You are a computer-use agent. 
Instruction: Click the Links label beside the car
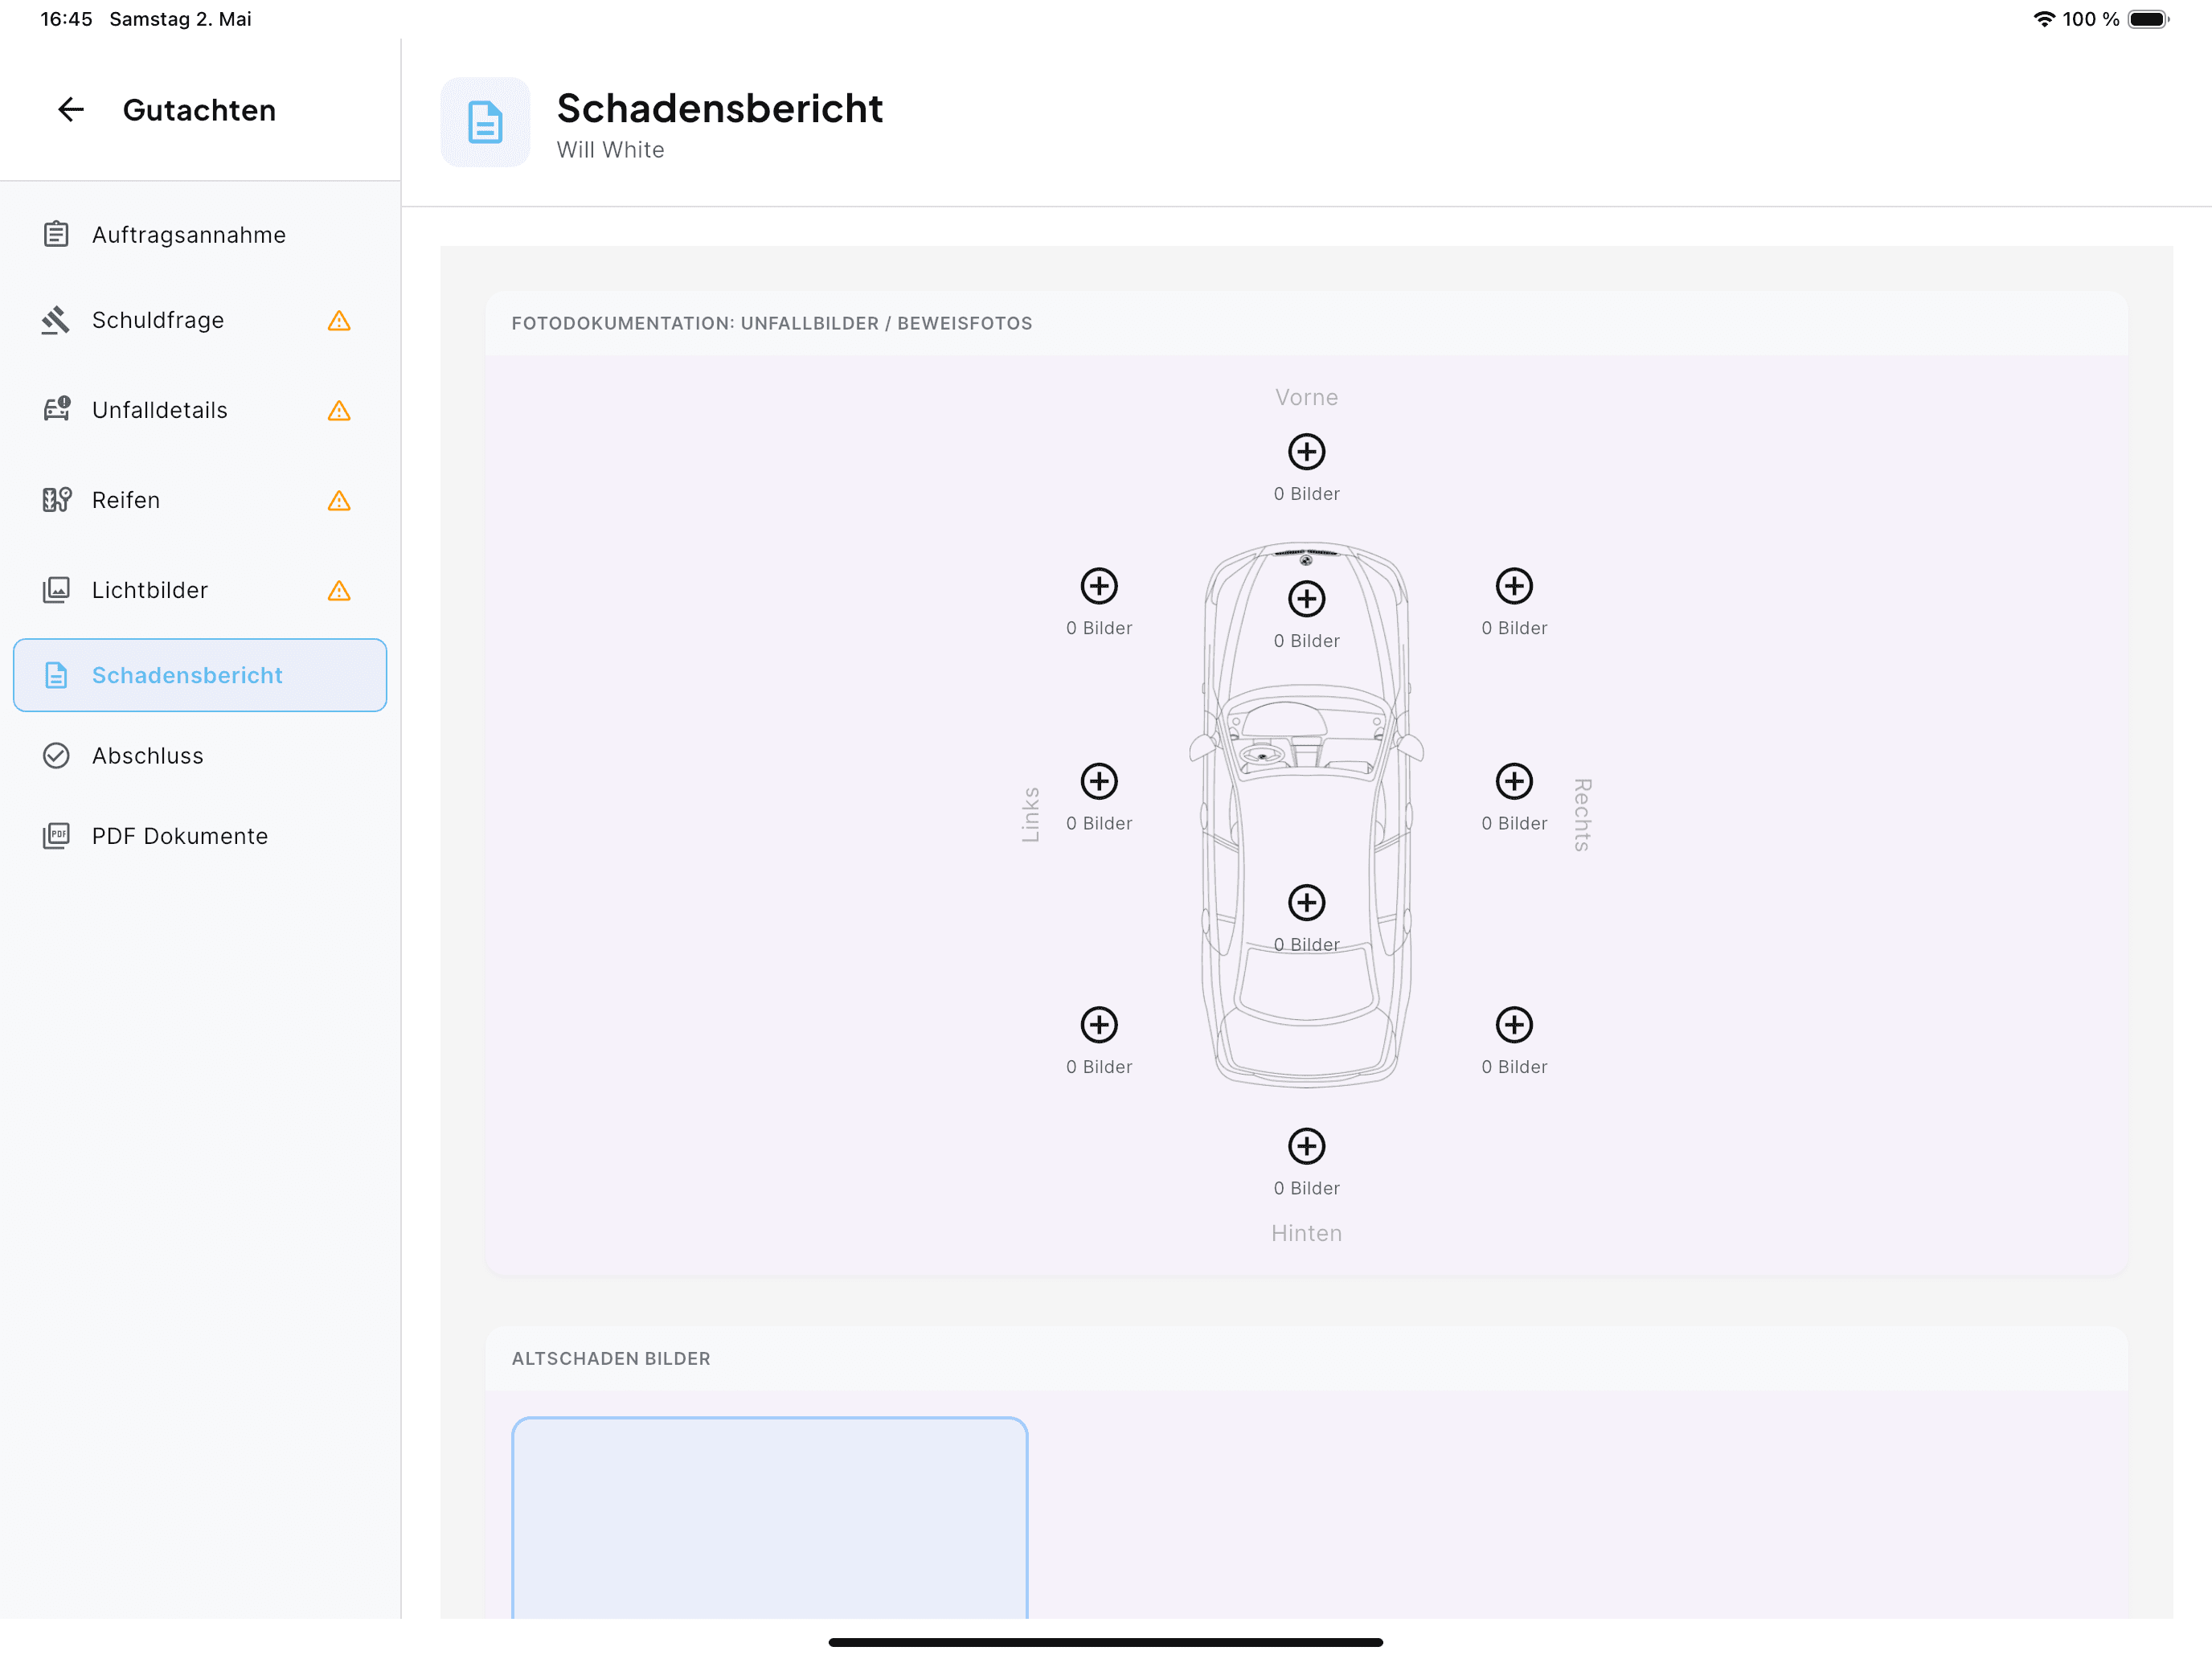[x=1030, y=814]
